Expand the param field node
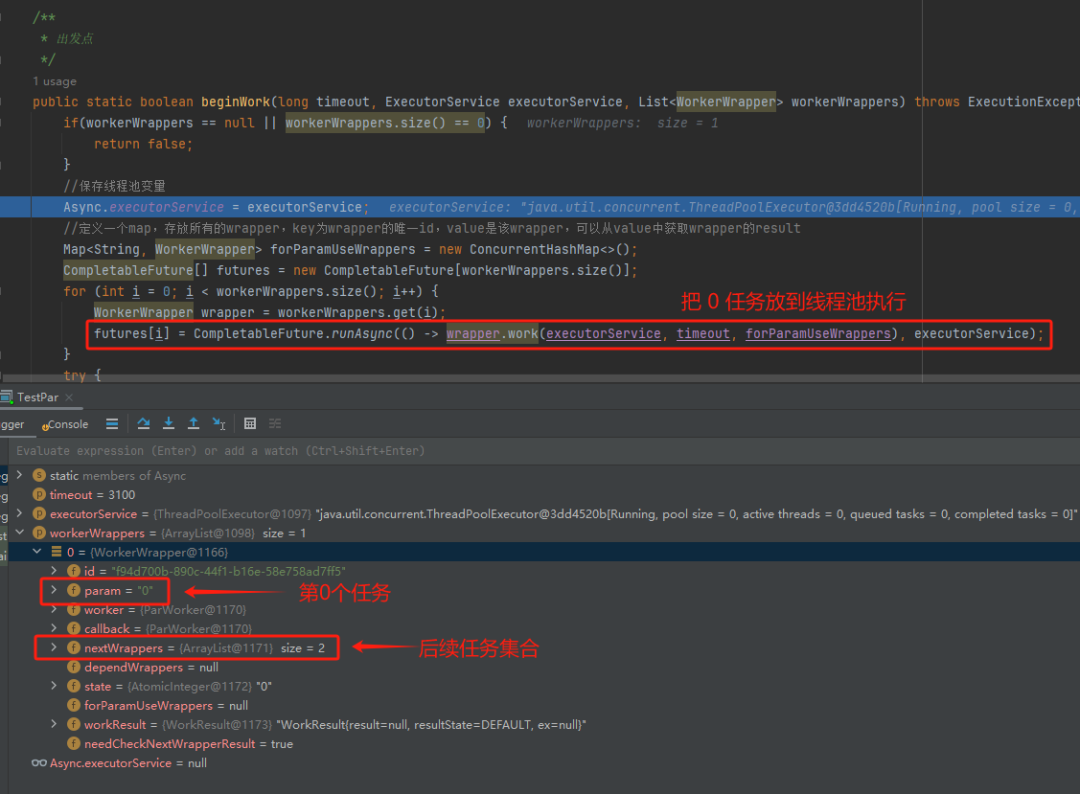The height and width of the screenshot is (794, 1080). click(54, 590)
